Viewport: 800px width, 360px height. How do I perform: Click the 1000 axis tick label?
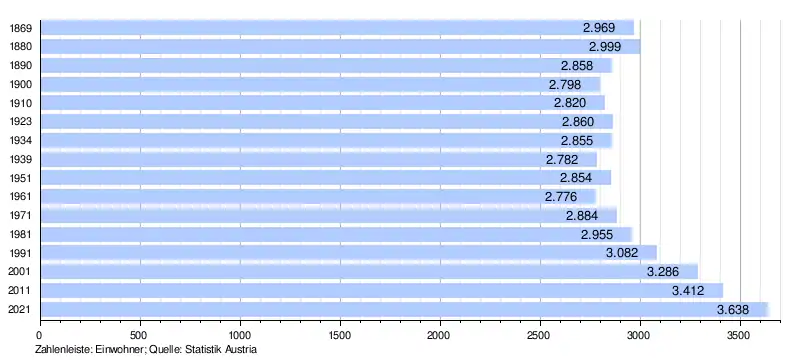[x=240, y=335]
